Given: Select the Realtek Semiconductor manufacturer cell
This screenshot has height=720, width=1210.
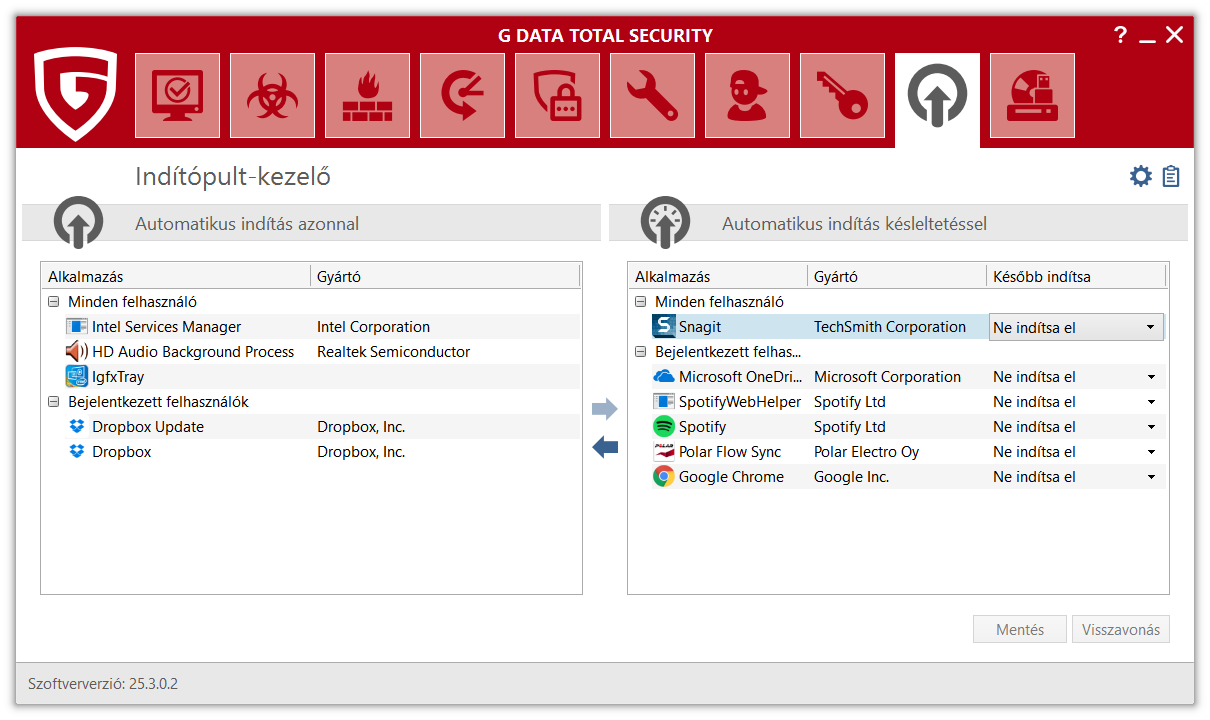Looking at the screenshot, I should (393, 352).
